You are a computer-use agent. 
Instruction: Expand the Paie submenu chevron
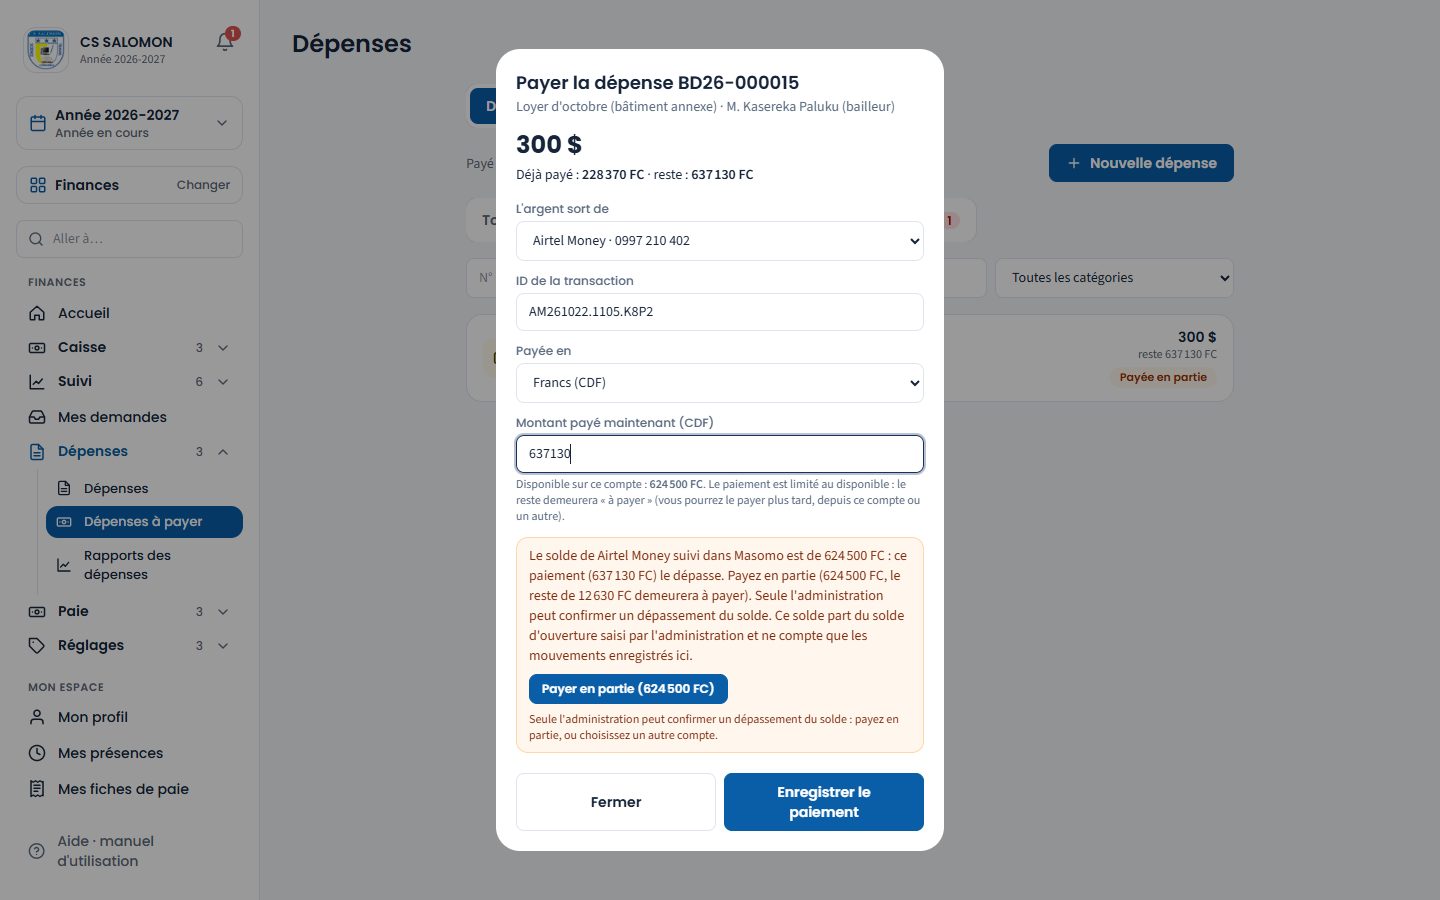click(x=223, y=611)
